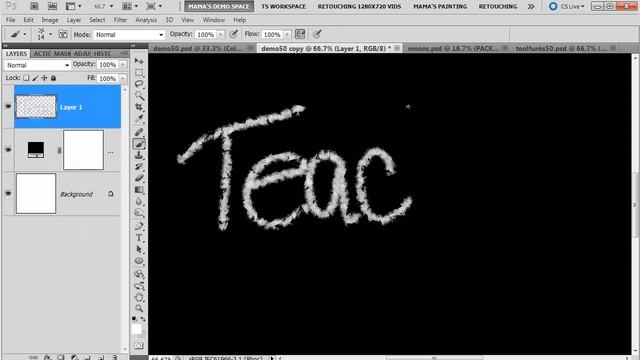640x360 pixels.
Task: Switch to RETOUCHING 1280X720 VIDS workspace
Action: point(360,6)
